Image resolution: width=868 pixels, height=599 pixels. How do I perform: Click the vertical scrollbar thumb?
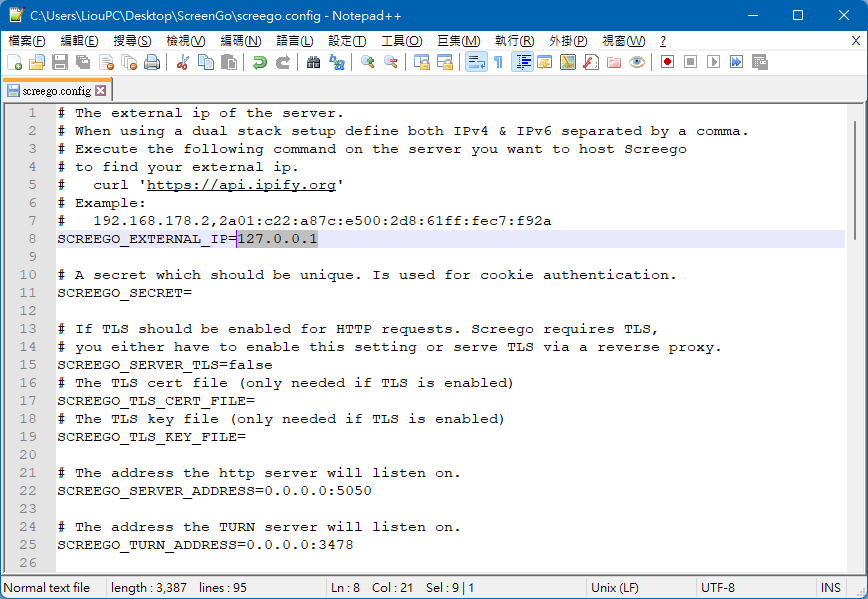[855, 180]
